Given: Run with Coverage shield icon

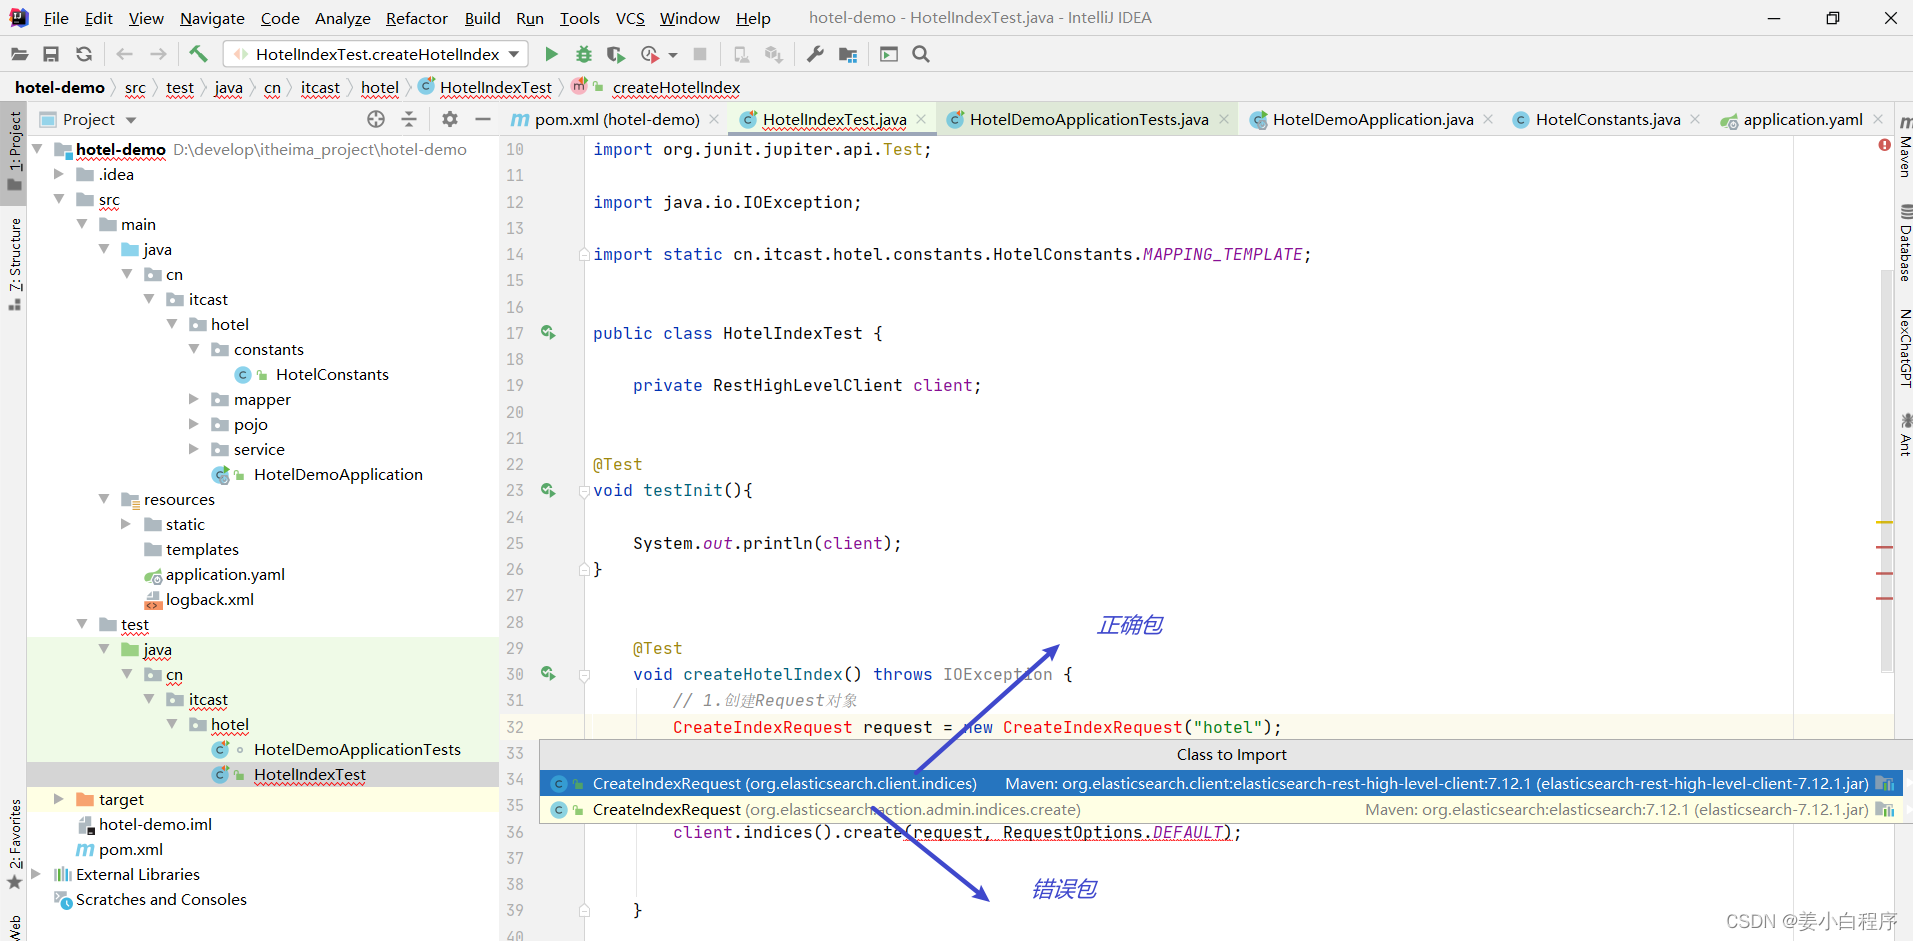Looking at the screenshot, I should (x=616, y=54).
